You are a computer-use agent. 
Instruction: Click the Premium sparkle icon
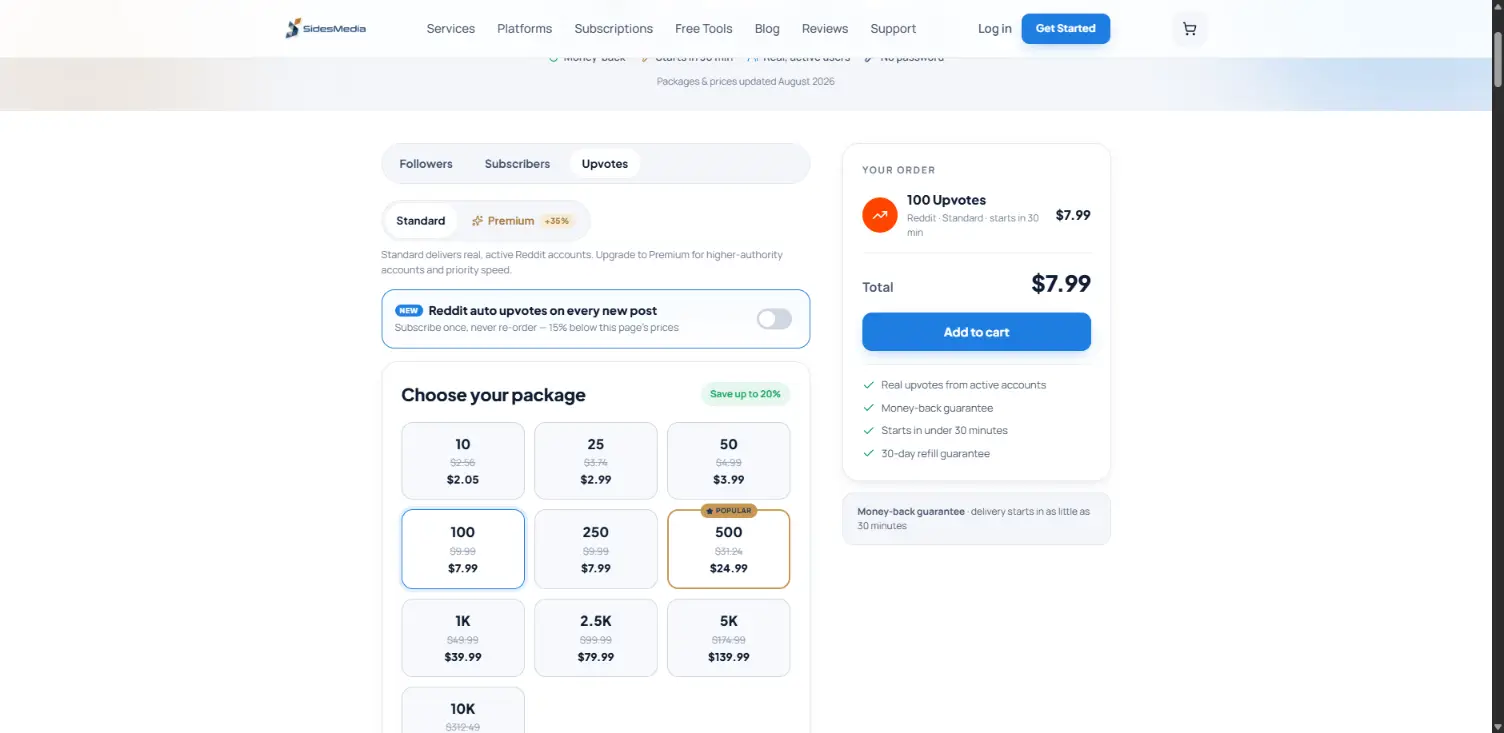tap(478, 221)
